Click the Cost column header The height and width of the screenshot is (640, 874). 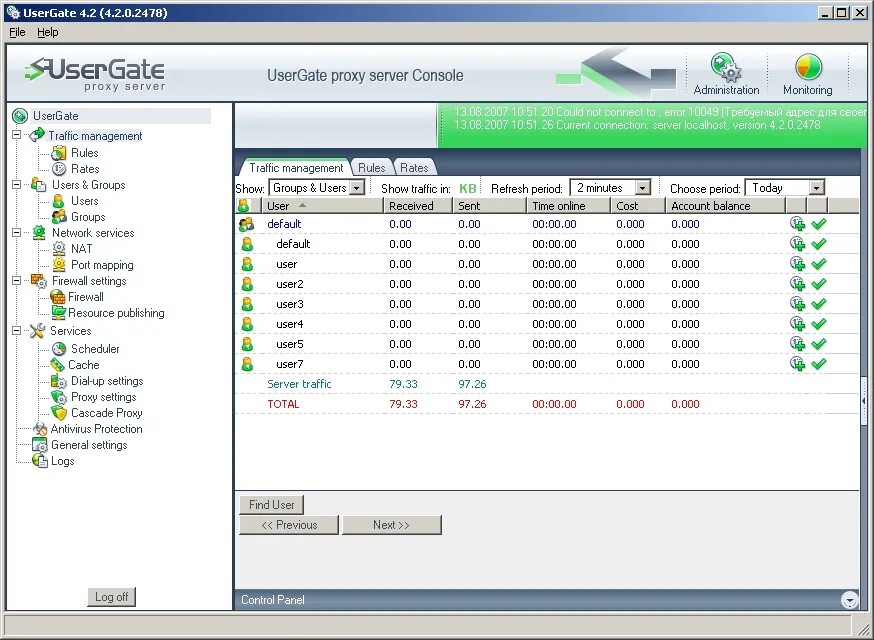pos(638,206)
